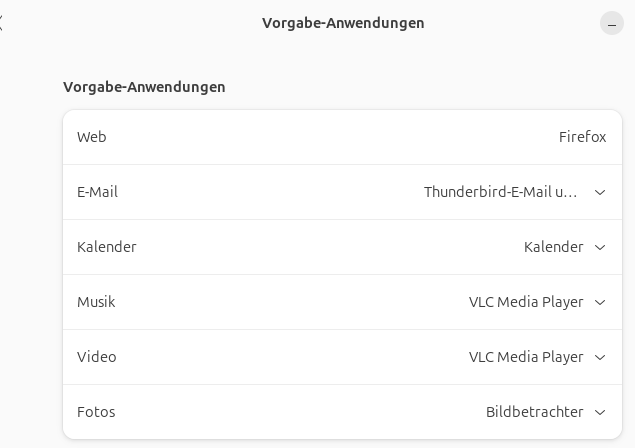Select the Firefox value in Web row

(582, 137)
